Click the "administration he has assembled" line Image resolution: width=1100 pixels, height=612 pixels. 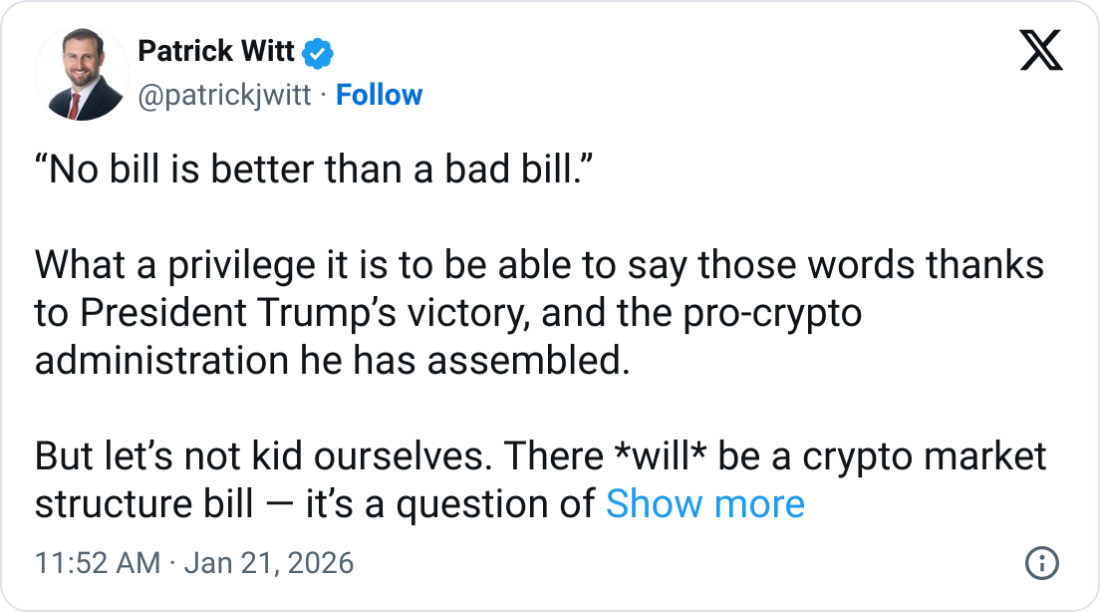coord(332,360)
